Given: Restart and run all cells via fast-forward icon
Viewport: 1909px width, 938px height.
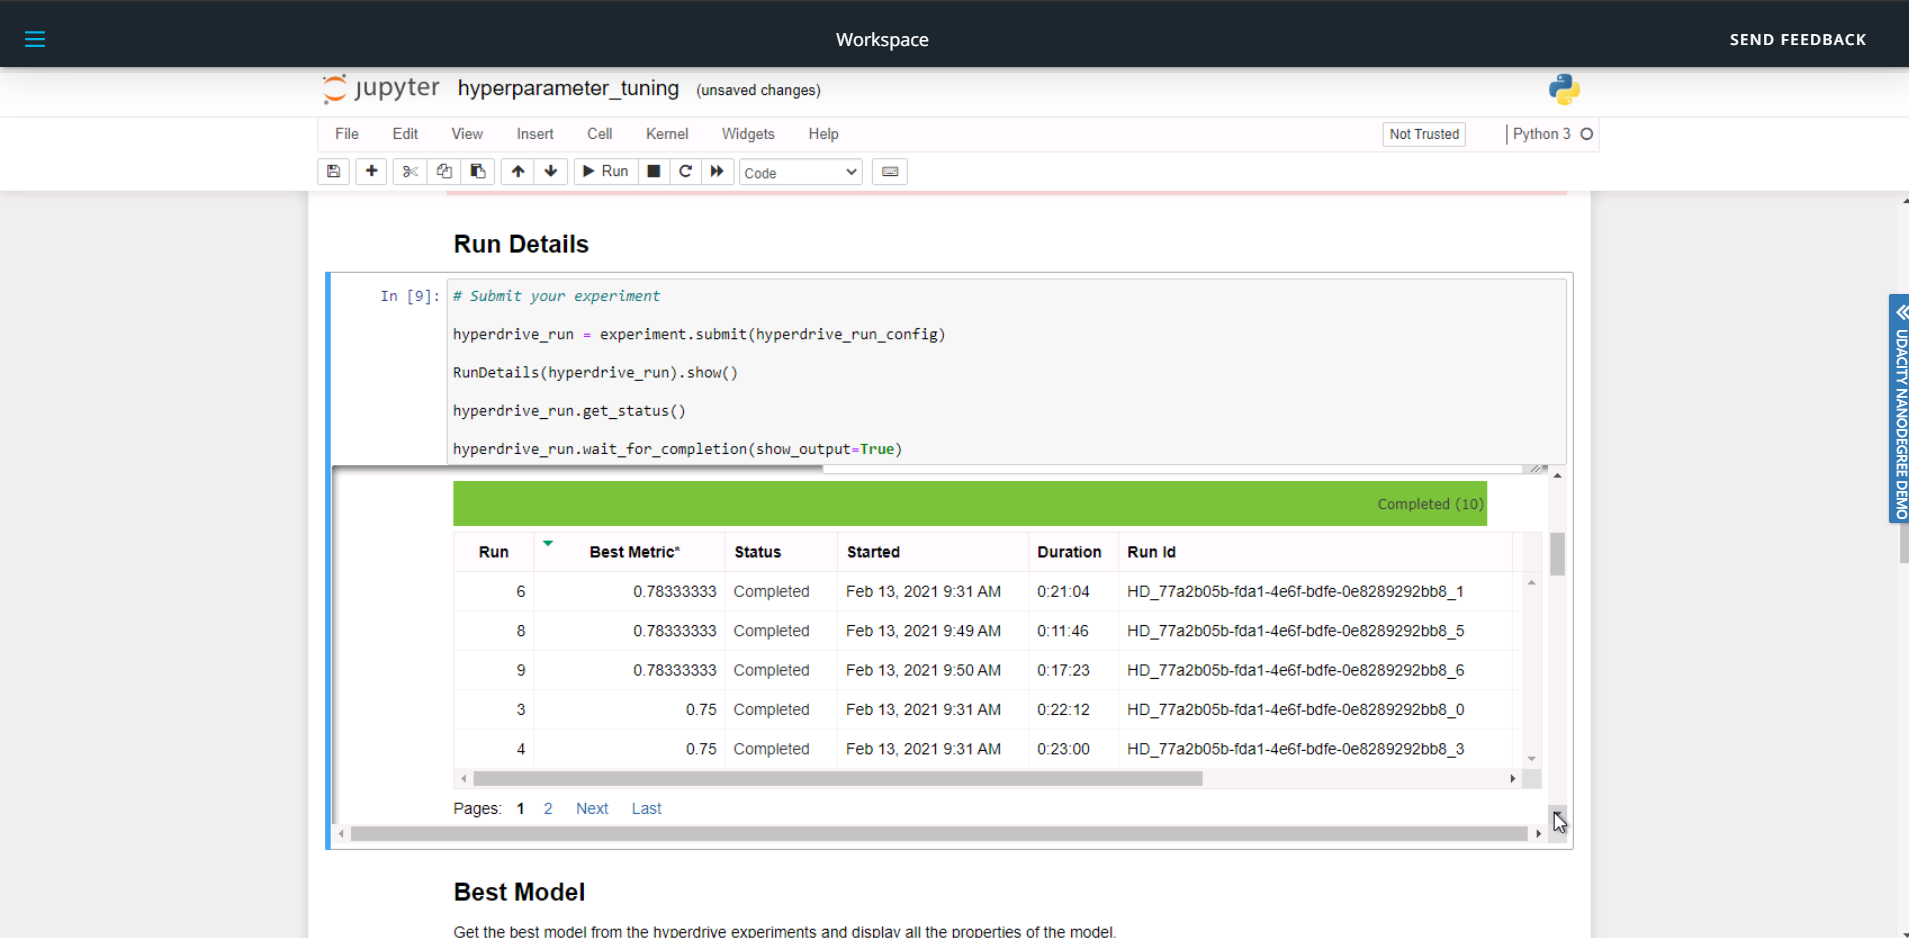Looking at the screenshot, I should (718, 171).
